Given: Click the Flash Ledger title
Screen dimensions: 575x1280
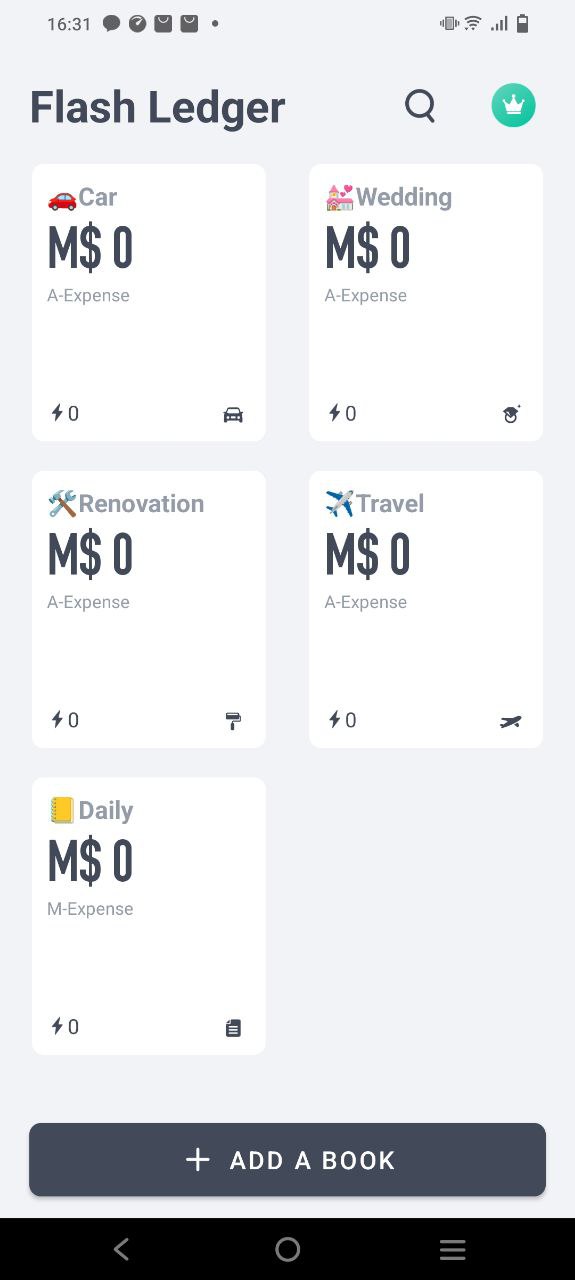Looking at the screenshot, I should click(157, 107).
